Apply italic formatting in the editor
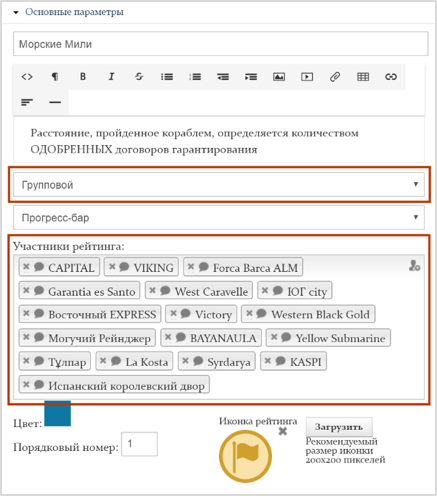Viewport: 437px width, 496px height. pos(111,77)
